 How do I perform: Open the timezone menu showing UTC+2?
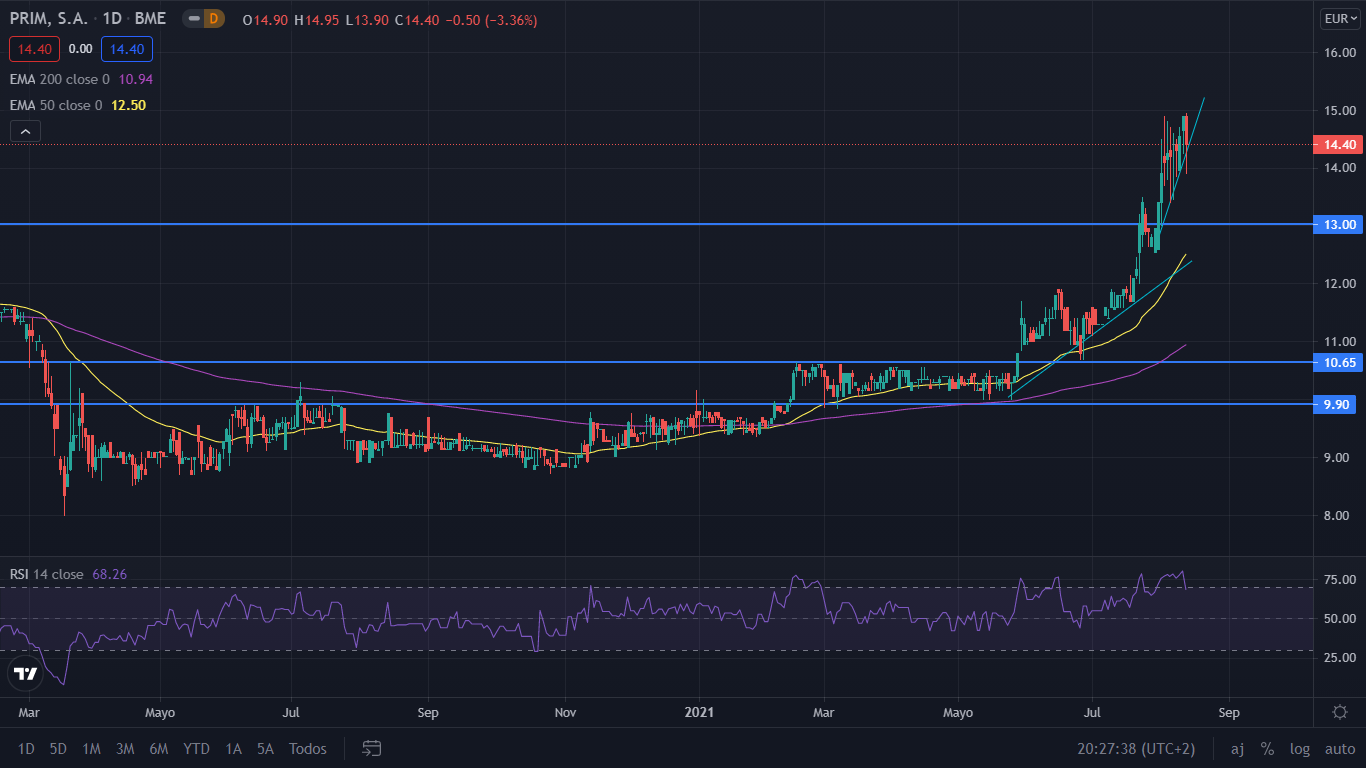[x=1137, y=748]
